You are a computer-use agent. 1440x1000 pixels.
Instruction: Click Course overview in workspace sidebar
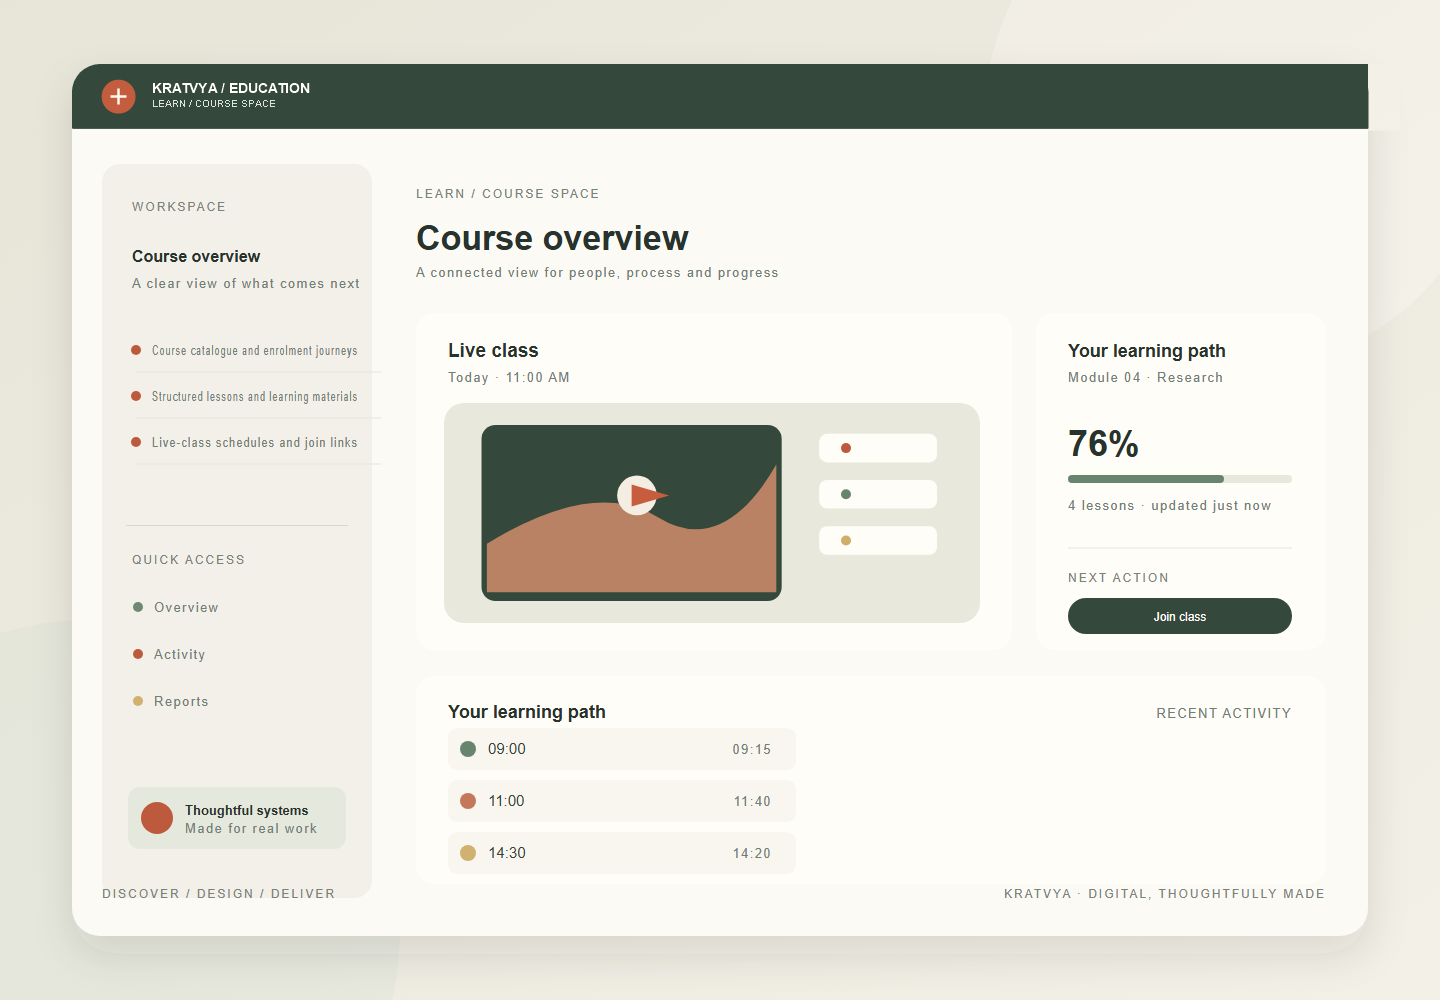point(196,257)
